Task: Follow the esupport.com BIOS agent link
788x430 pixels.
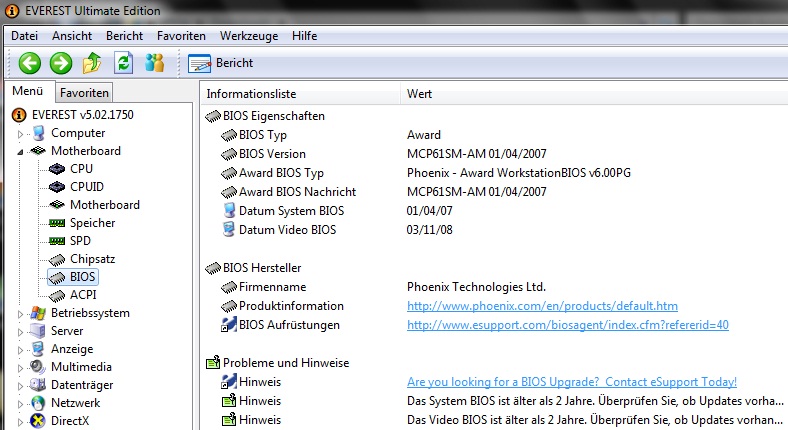Action: tap(568, 325)
